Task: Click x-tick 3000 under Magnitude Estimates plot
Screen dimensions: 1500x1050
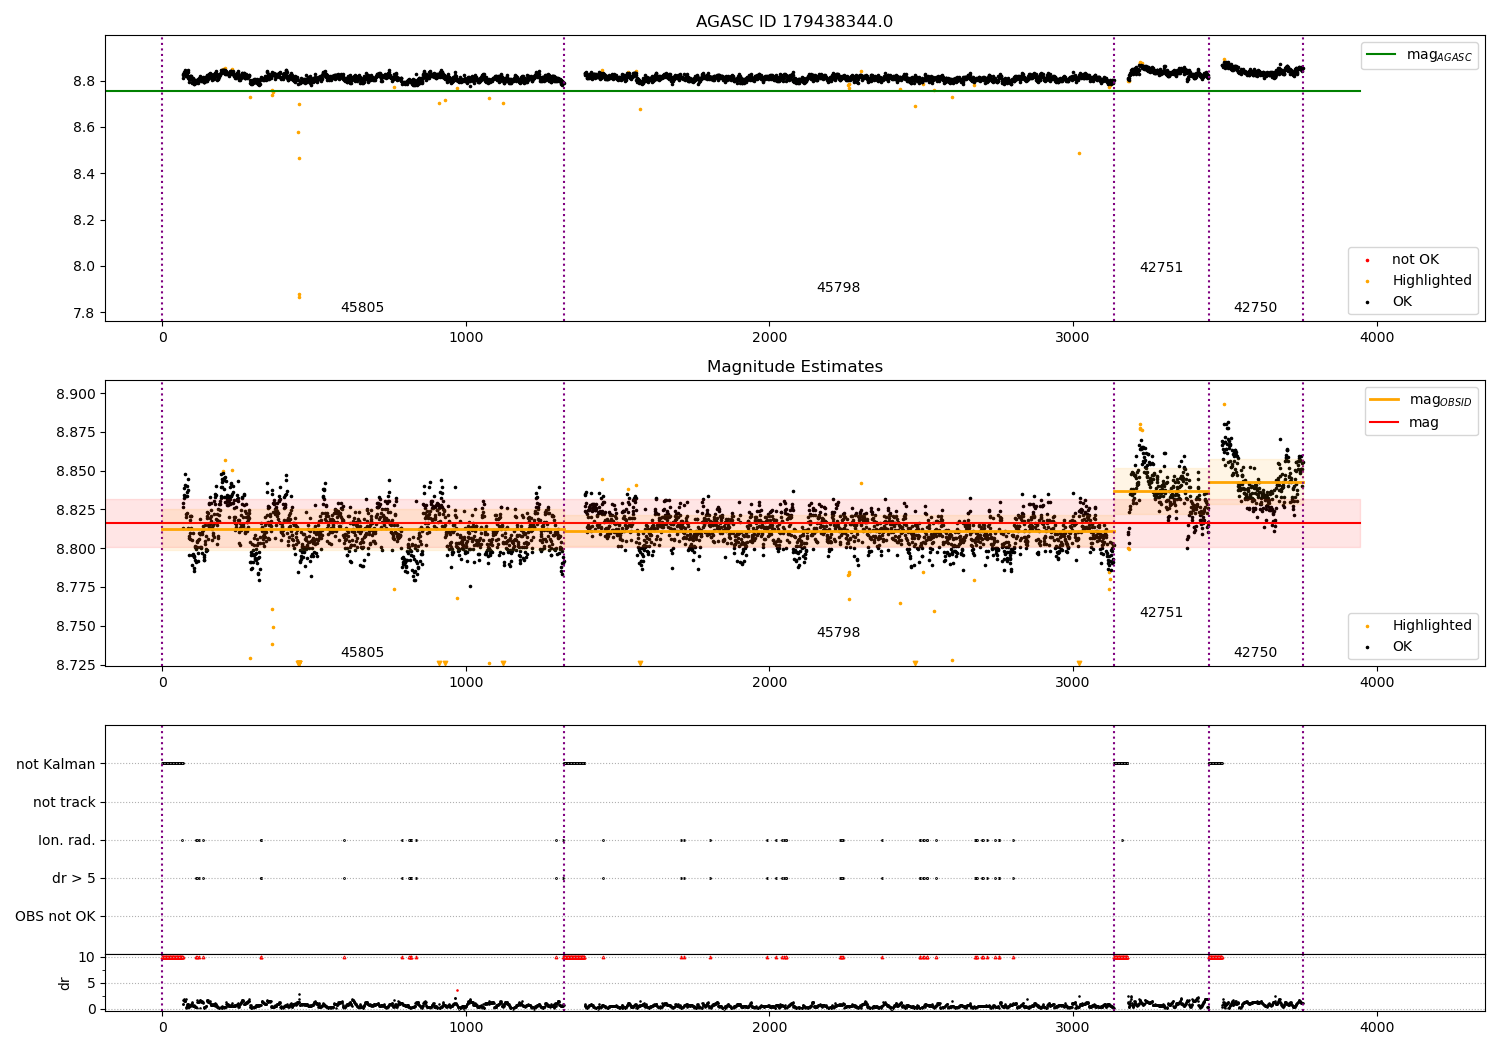Action: [x=1073, y=682]
